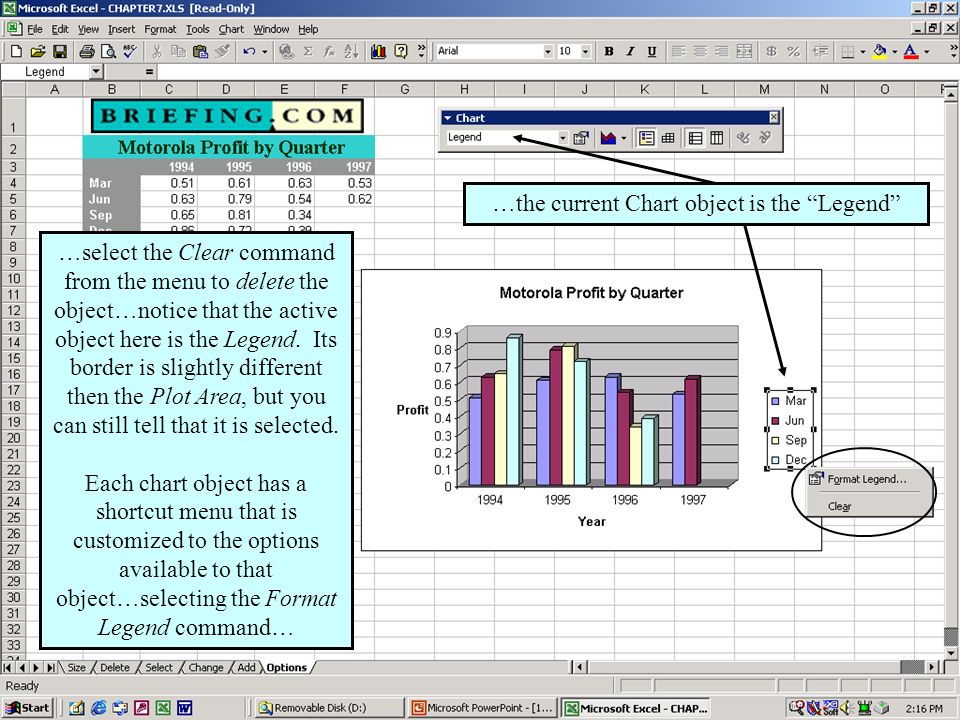Switch to Microsoft PowerPoint taskbar button
The image size is (960, 720).
coord(483,708)
